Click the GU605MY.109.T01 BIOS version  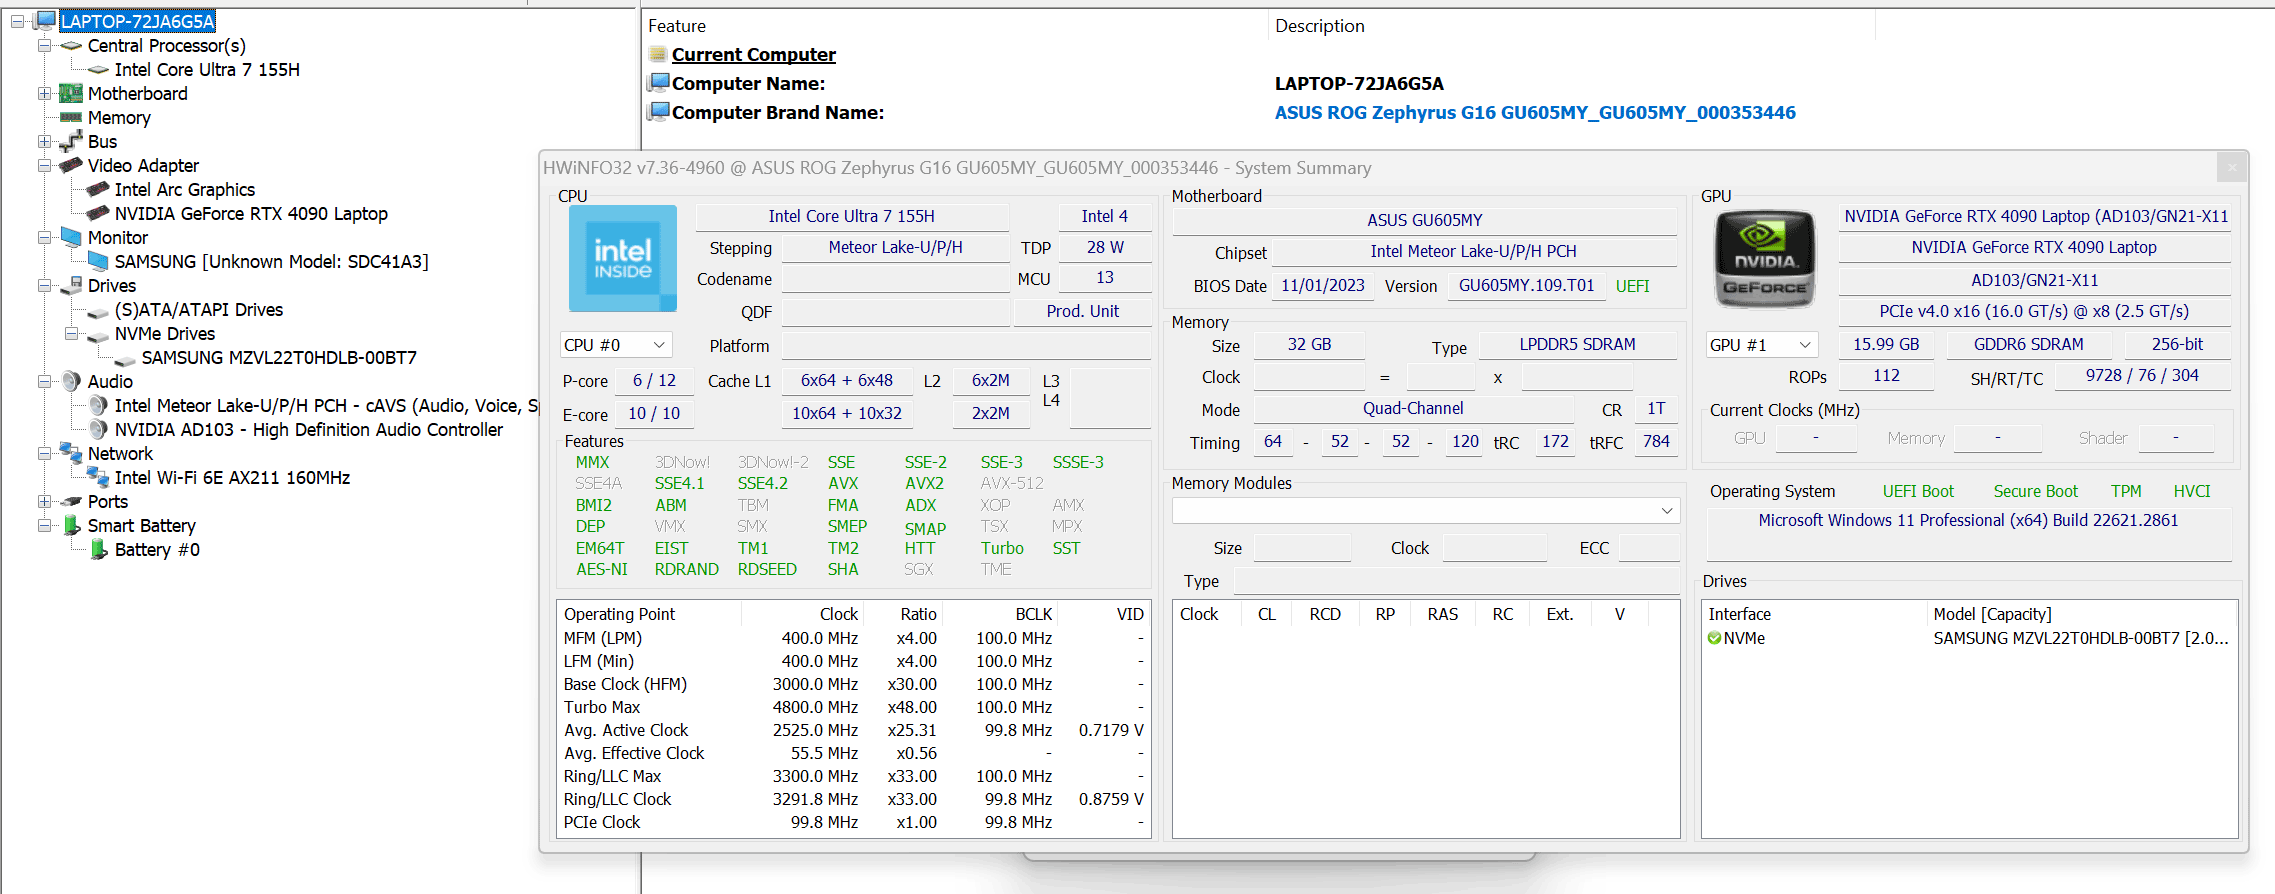tap(1527, 285)
